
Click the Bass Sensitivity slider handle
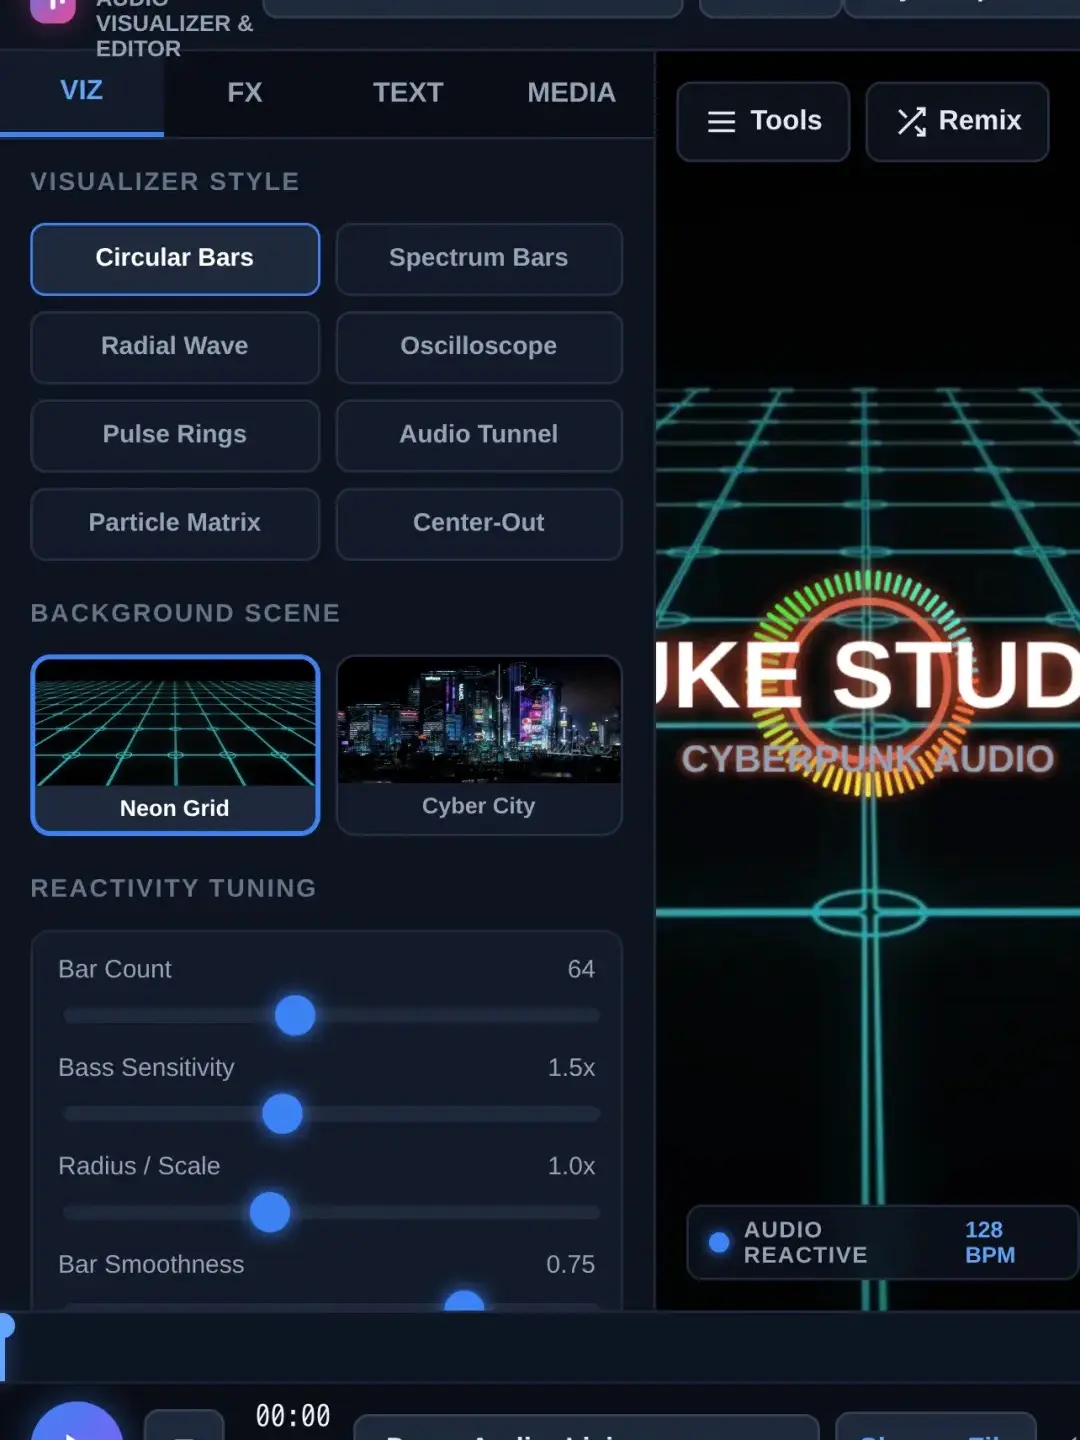coord(282,1113)
